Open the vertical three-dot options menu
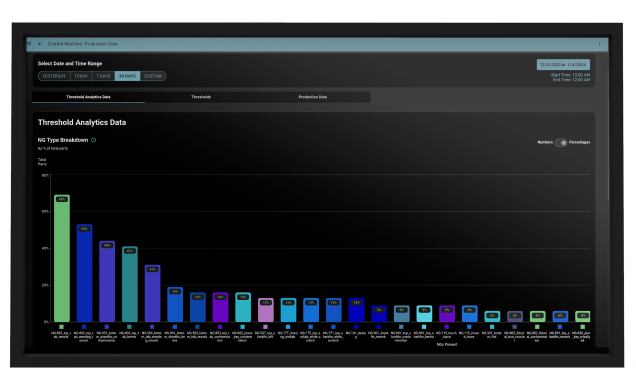The width and height of the screenshot is (636, 381). tap(599, 44)
